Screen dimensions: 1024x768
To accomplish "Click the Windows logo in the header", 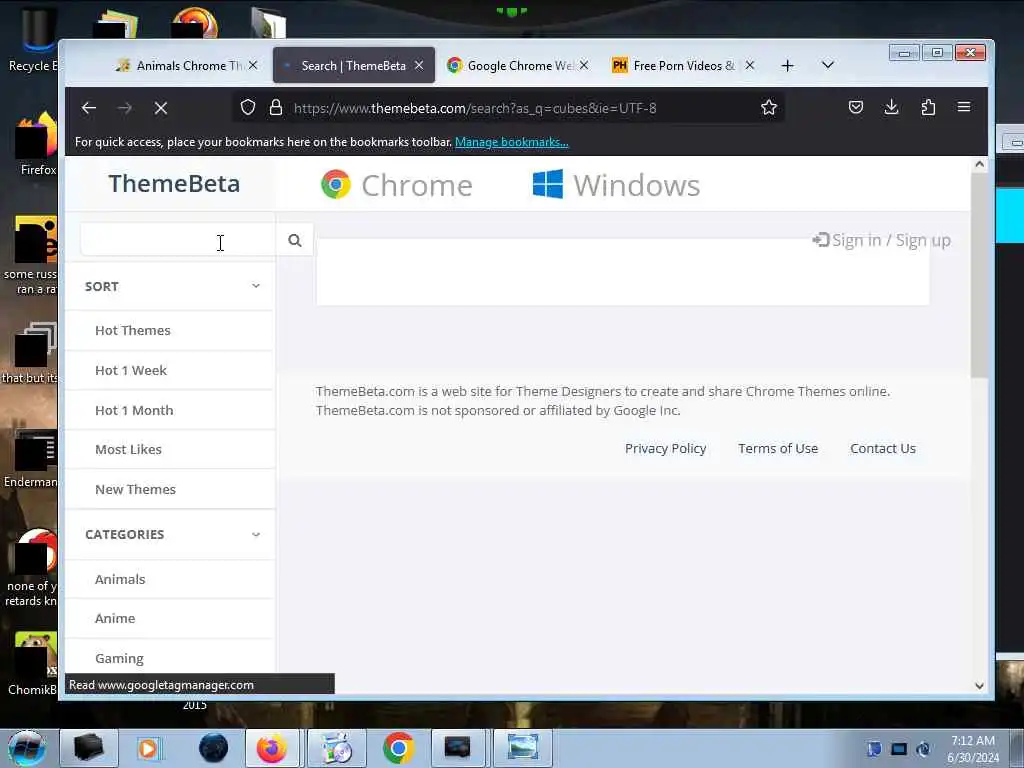I will (x=547, y=184).
